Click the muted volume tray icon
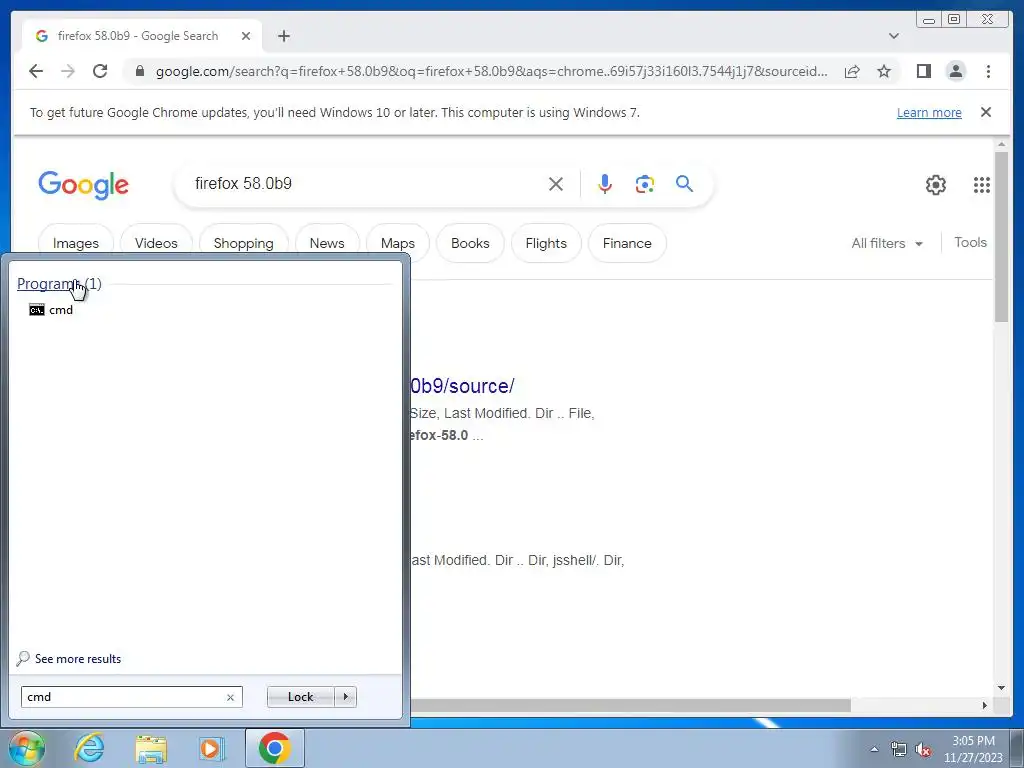Screen dimensions: 1024x768 pos(923,750)
